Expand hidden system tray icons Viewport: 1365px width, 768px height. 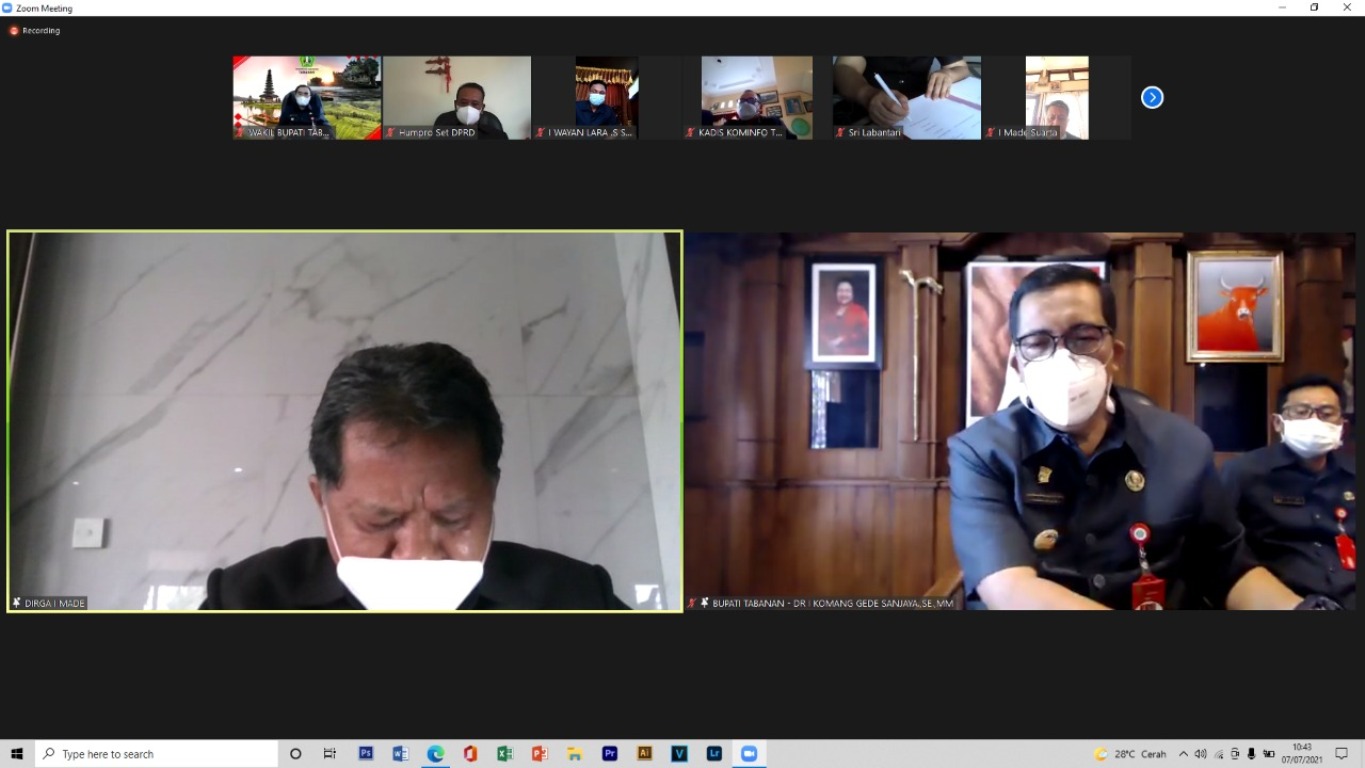[1183, 754]
